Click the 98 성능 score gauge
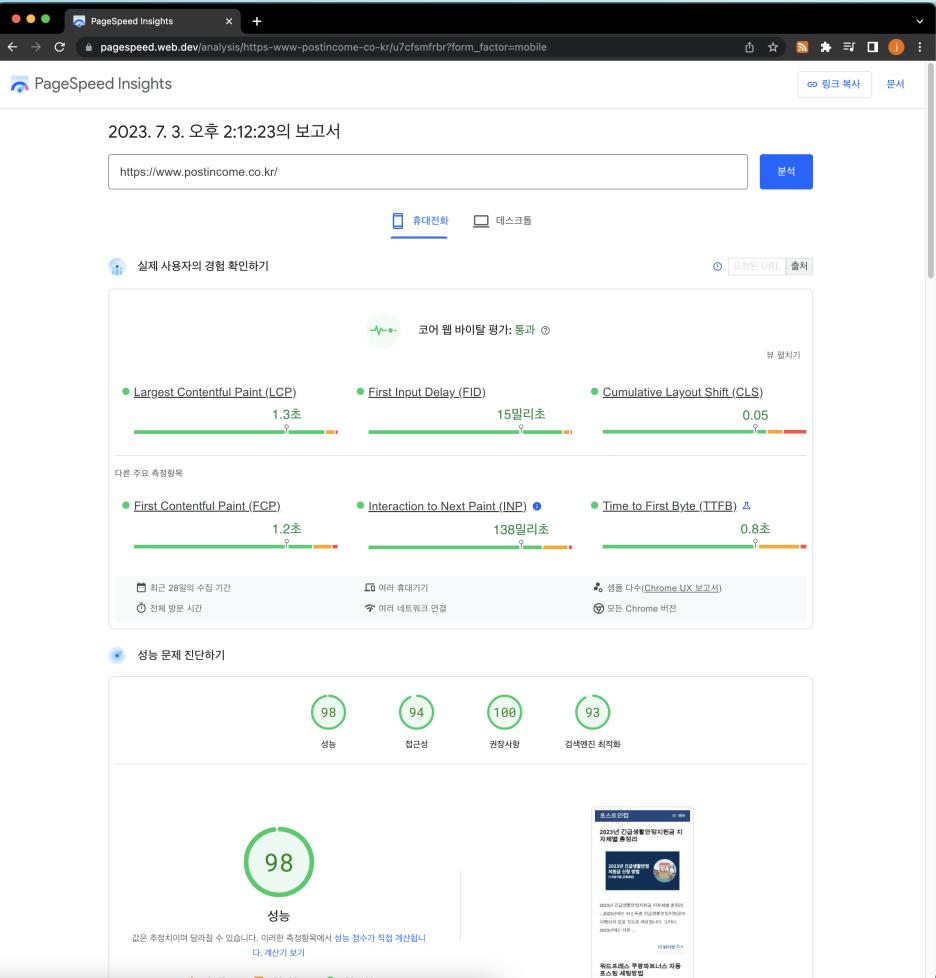The width and height of the screenshot is (936, 978). click(x=328, y=713)
